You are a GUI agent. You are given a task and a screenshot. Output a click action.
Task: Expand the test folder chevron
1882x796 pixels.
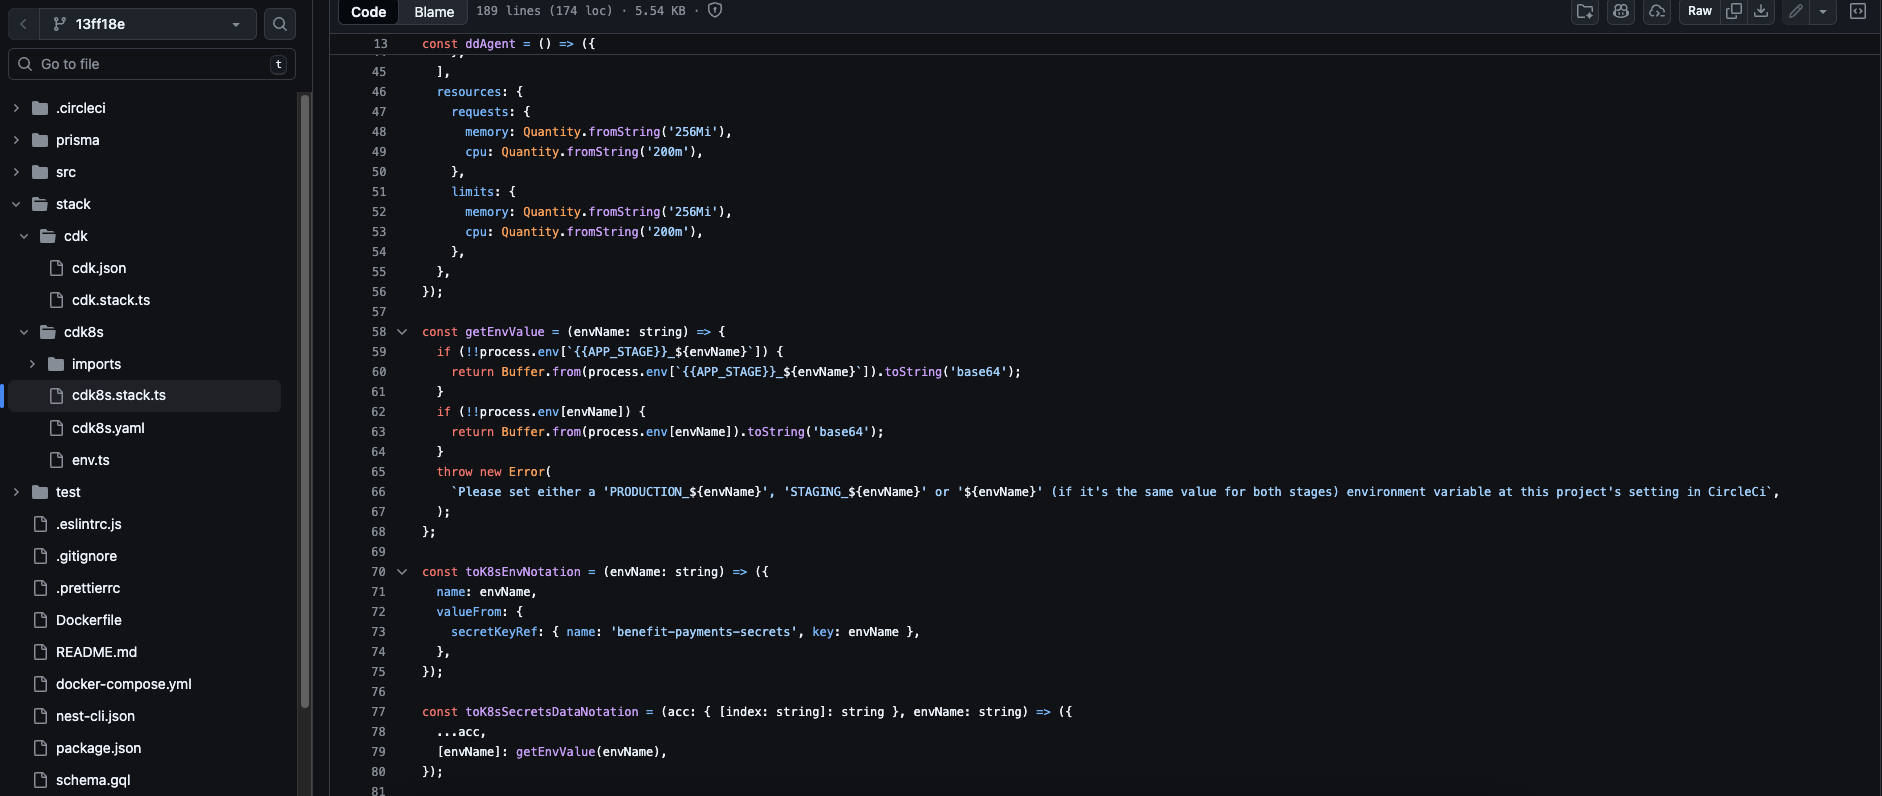coord(16,492)
